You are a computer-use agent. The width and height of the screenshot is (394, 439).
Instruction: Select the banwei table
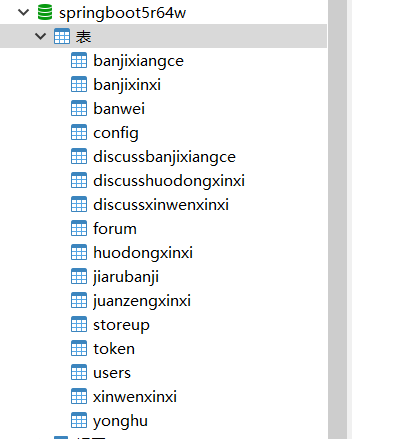(x=119, y=109)
